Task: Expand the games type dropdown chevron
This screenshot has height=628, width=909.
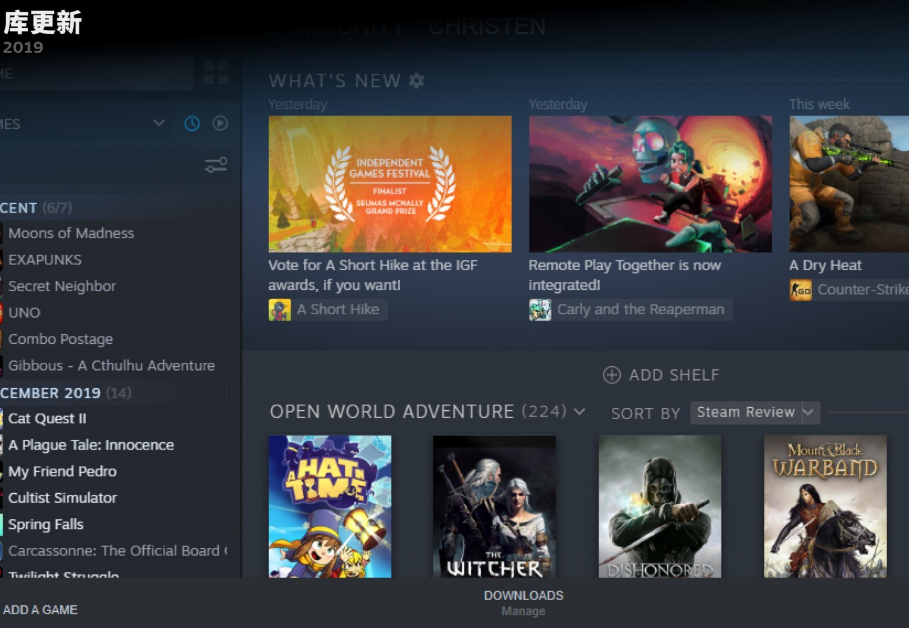Action: (159, 123)
